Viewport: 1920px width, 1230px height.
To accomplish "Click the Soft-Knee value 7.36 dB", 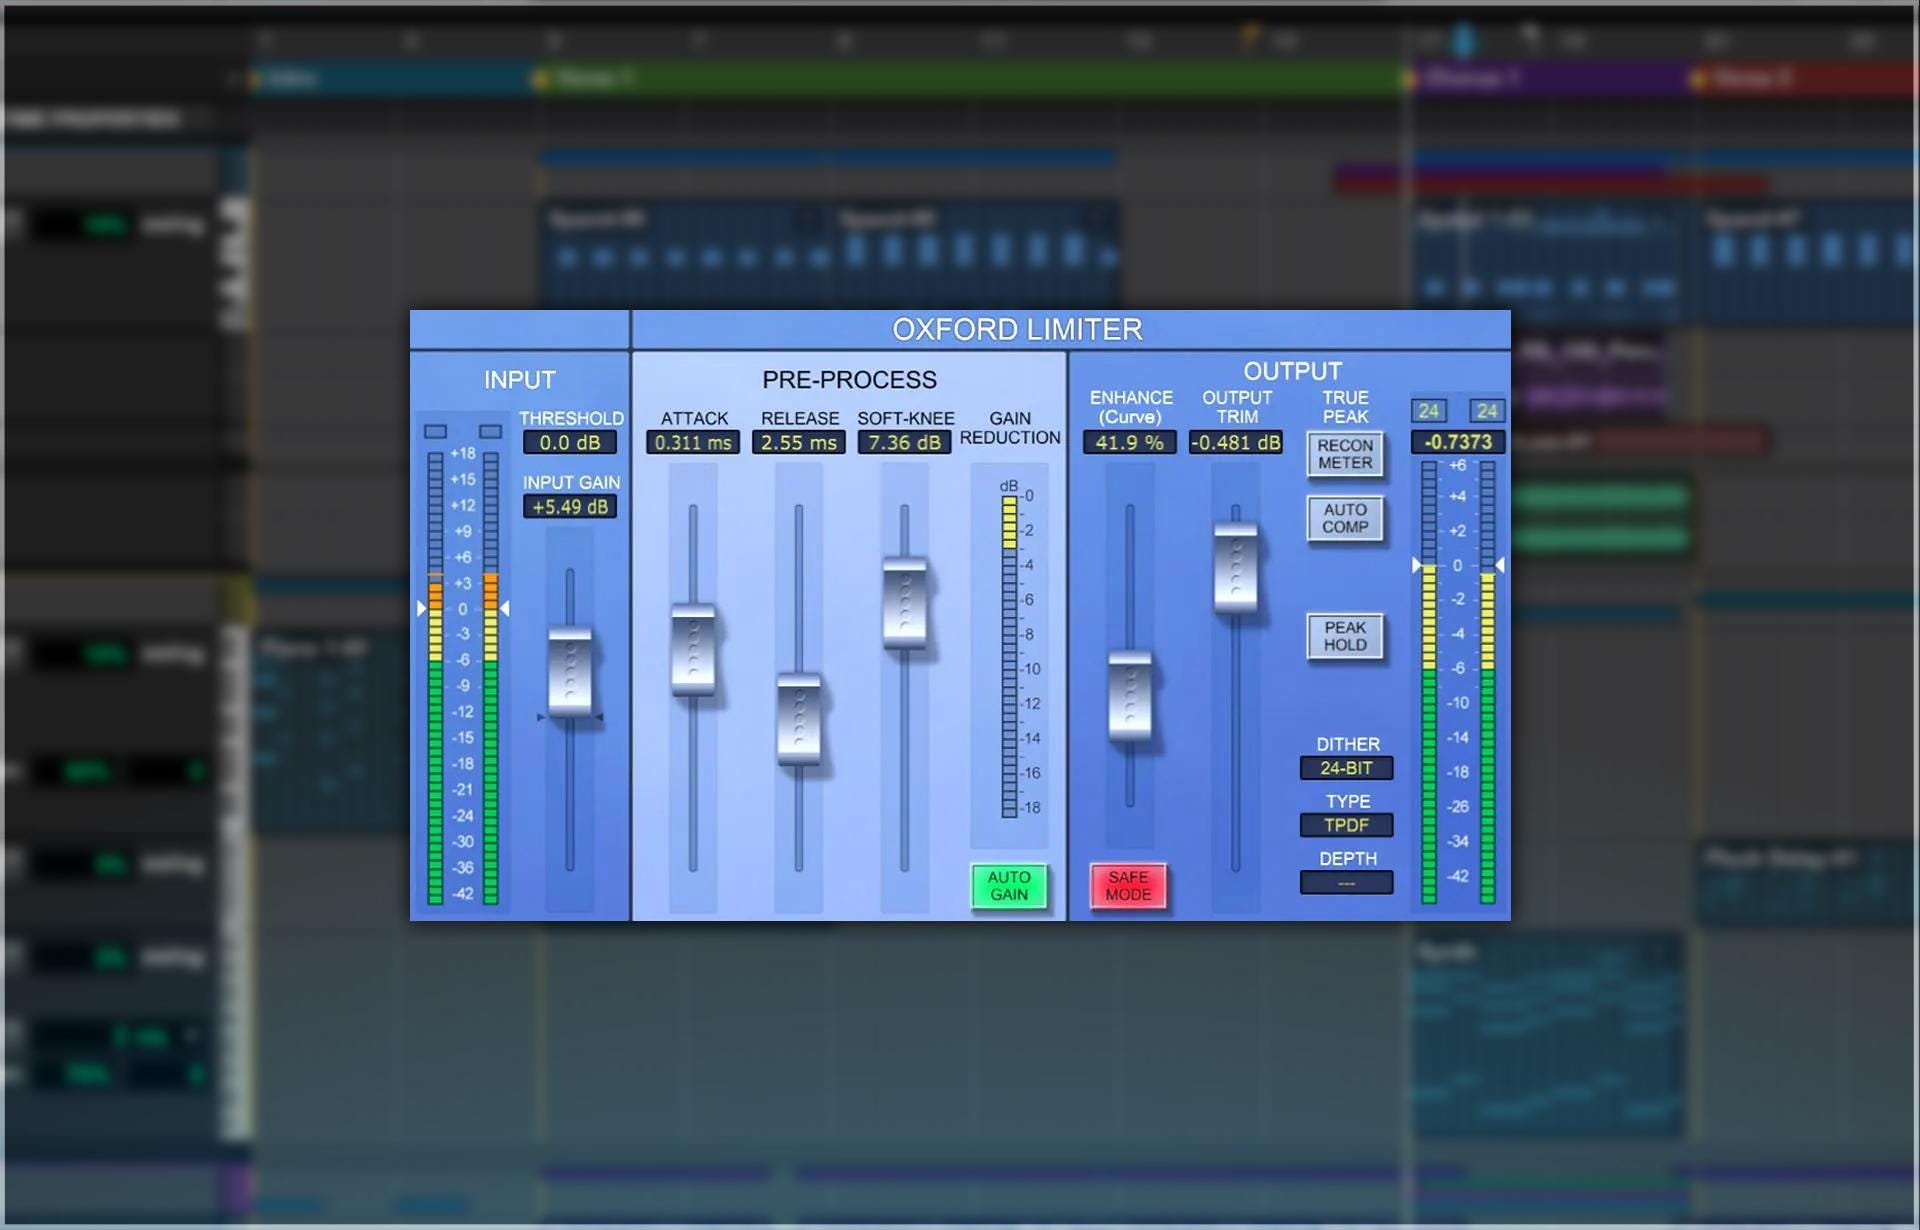I will point(904,443).
